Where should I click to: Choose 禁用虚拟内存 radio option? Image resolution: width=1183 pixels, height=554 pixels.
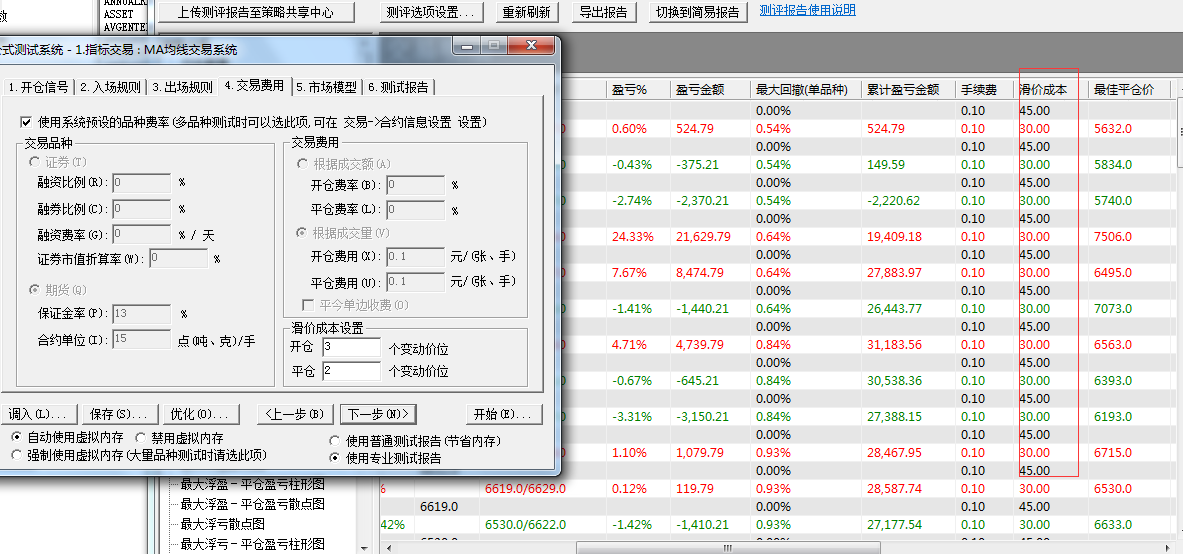(141, 438)
